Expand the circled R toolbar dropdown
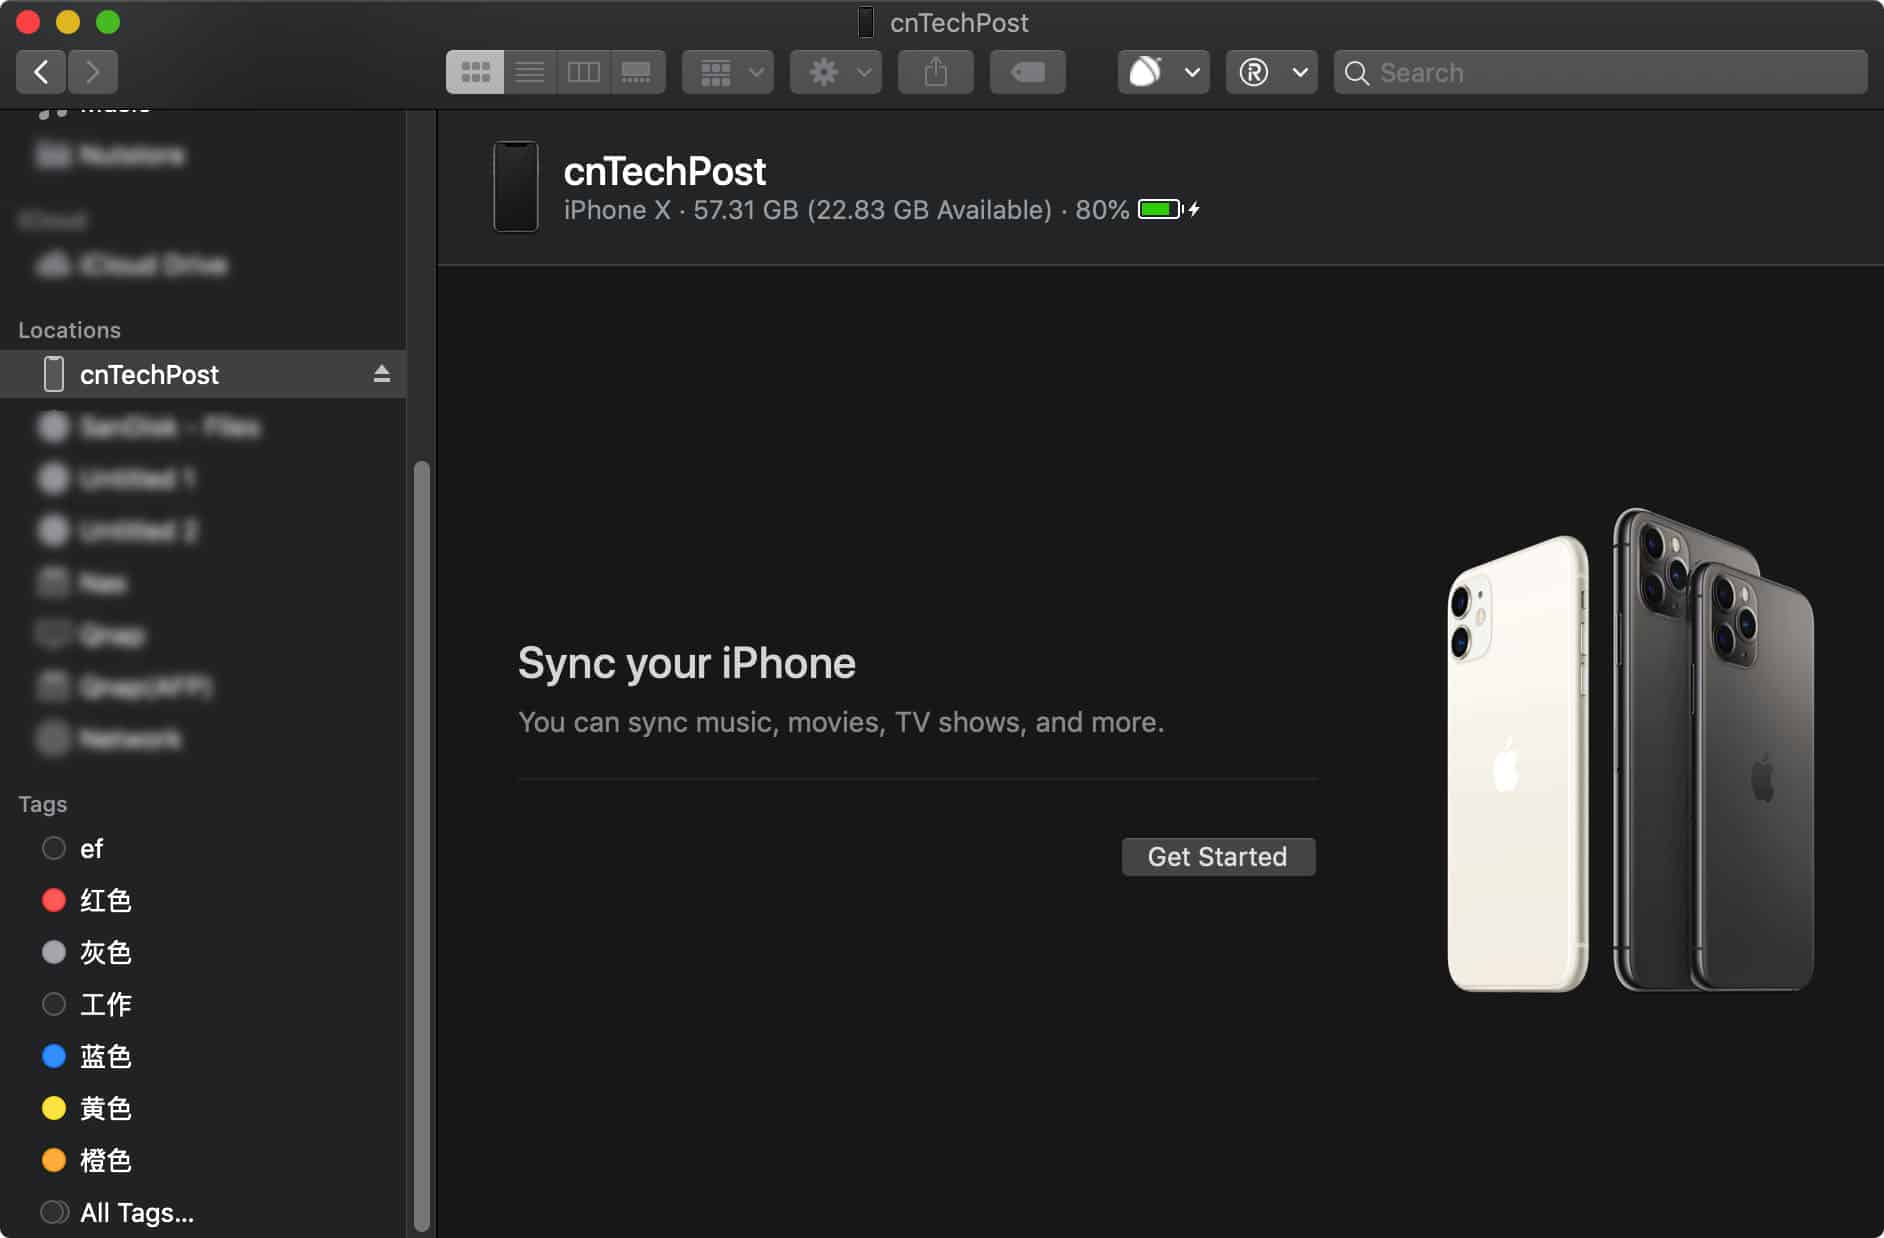The width and height of the screenshot is (1884, 1238). tap(1272, 71)
